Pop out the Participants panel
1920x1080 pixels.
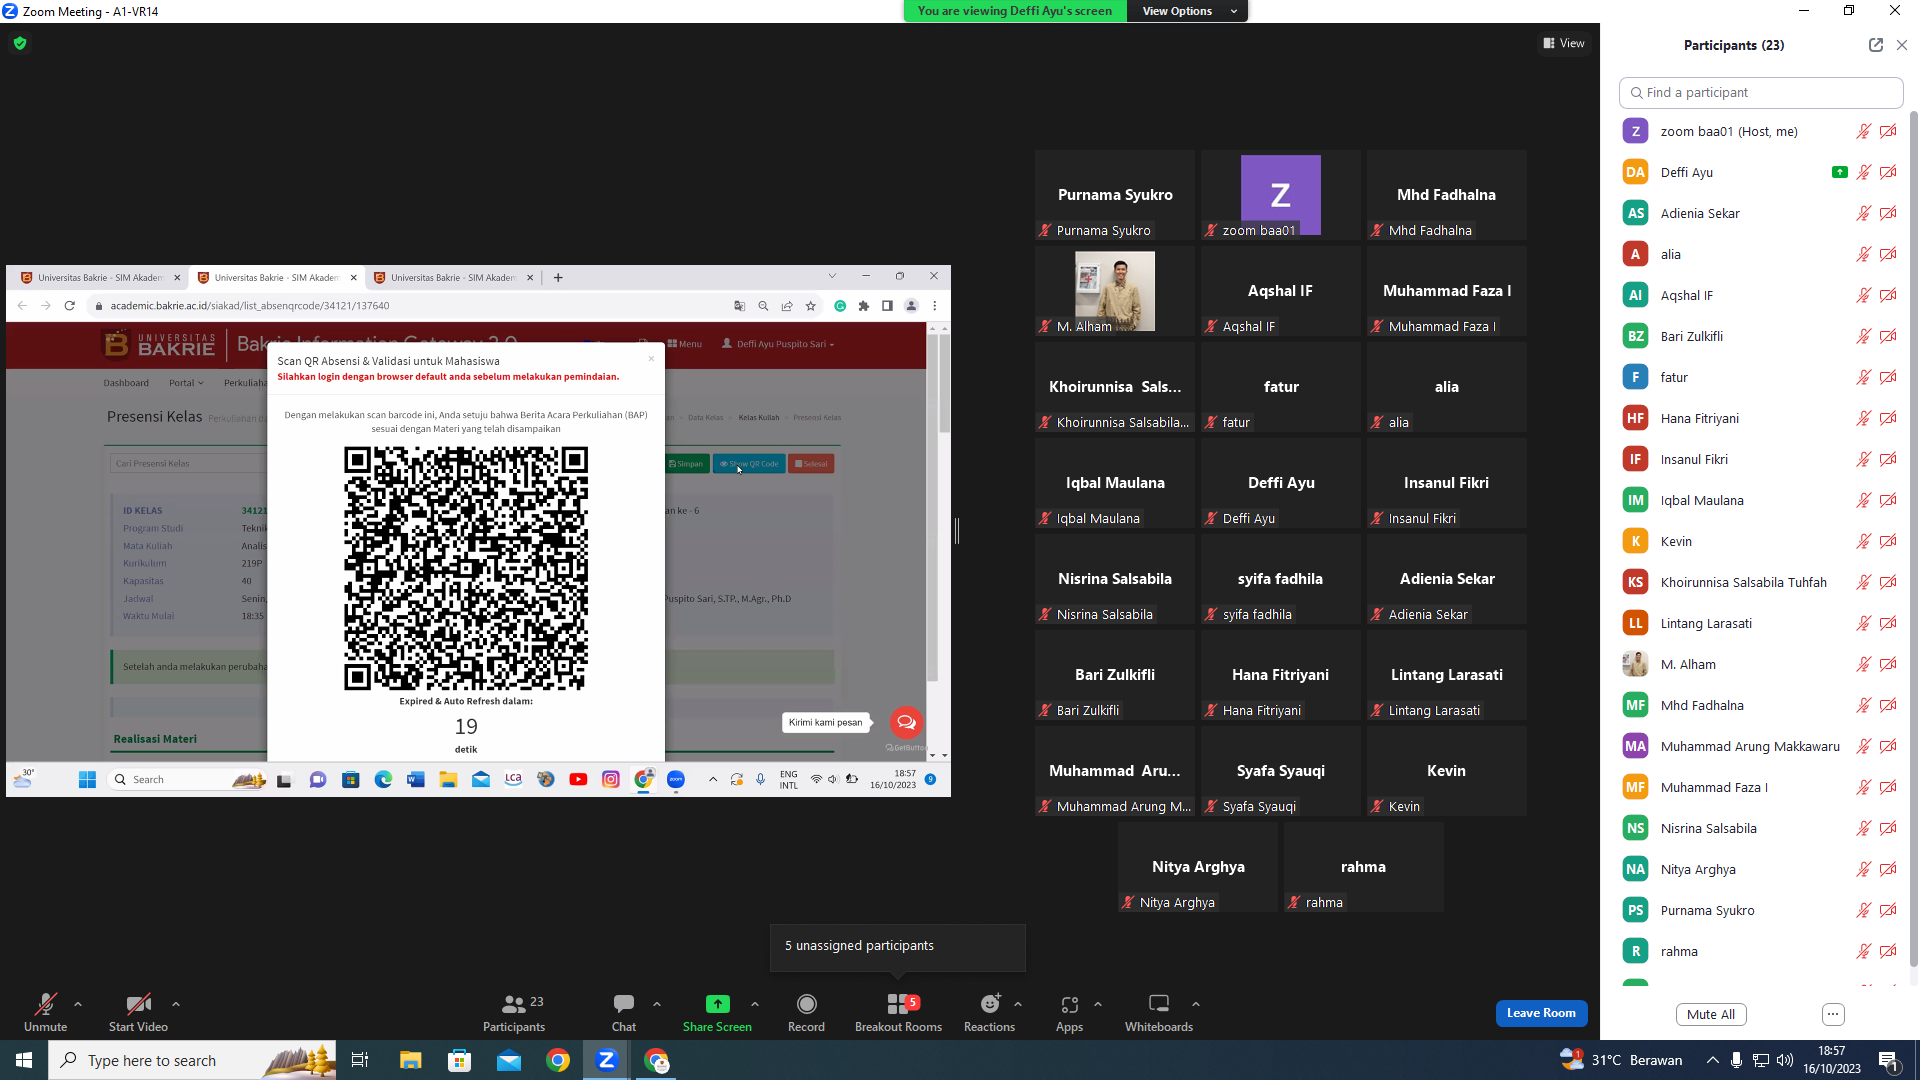coord(1876,45)
